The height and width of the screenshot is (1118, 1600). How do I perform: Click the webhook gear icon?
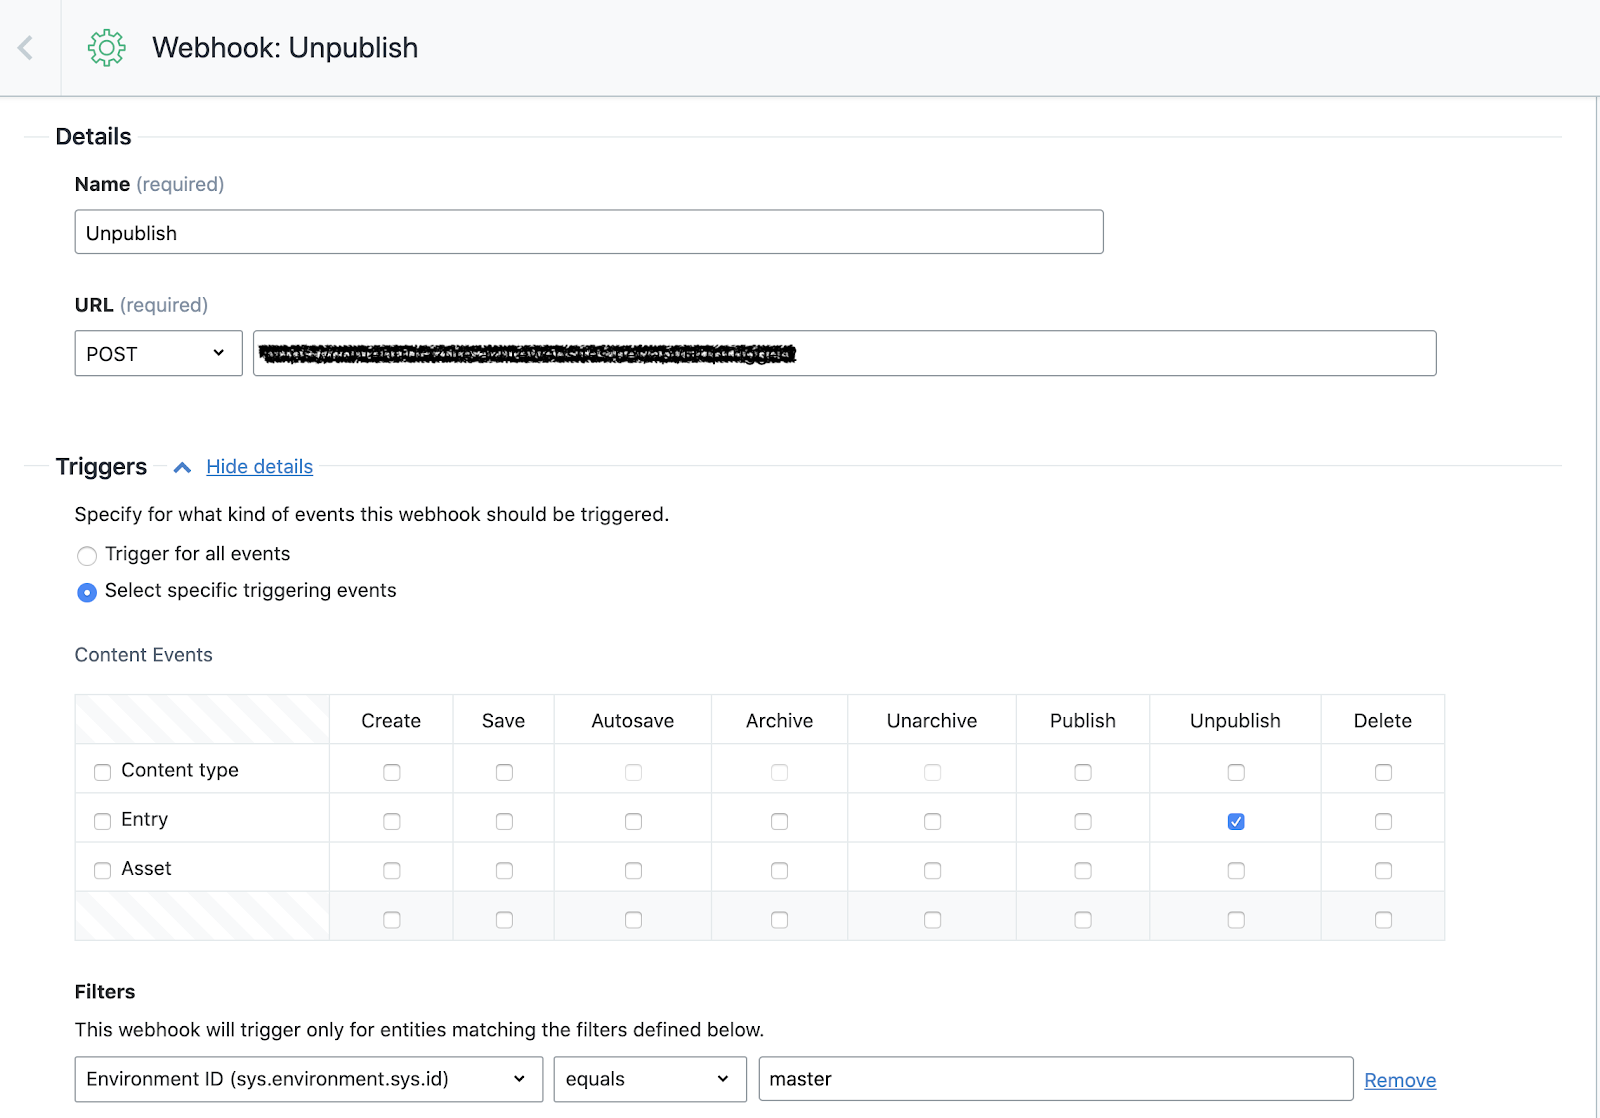107,48
